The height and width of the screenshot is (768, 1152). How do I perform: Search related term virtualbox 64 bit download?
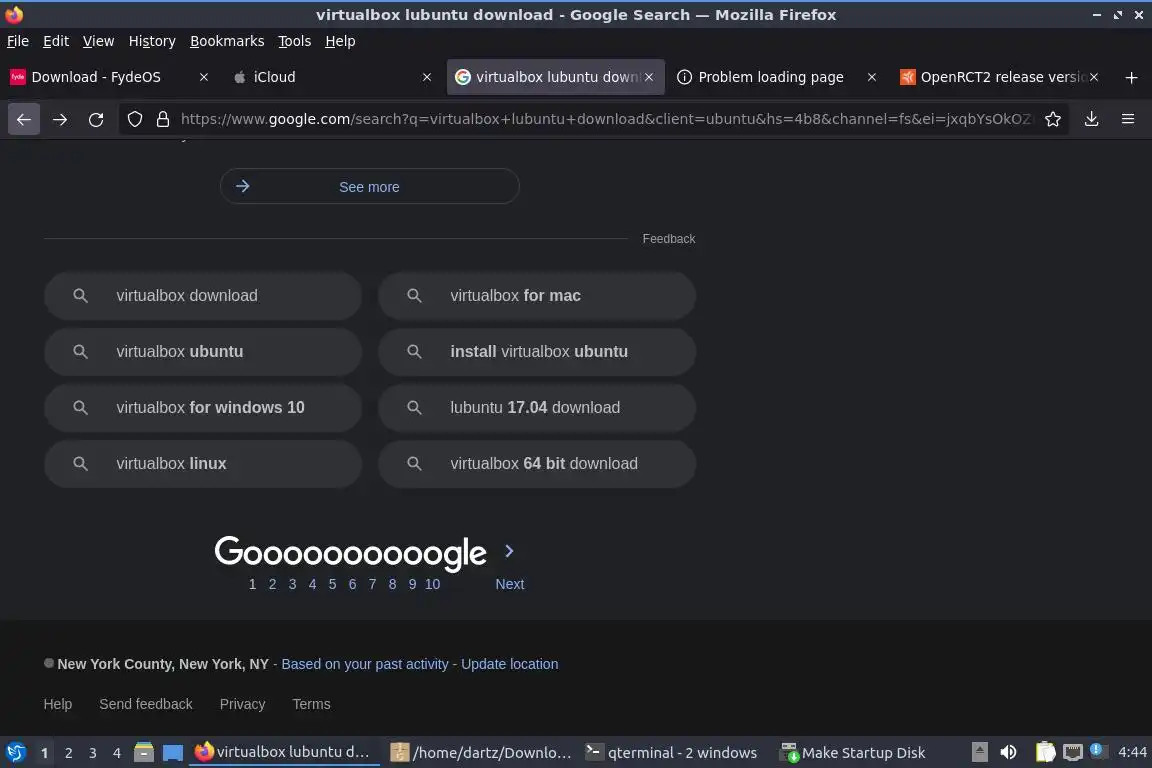coord(537,464)
